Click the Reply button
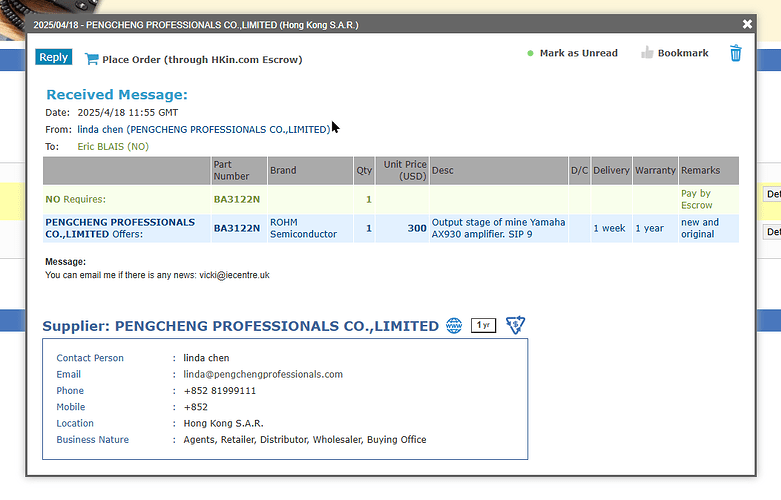This screenshot has width=781, height=500. (54, 57)
